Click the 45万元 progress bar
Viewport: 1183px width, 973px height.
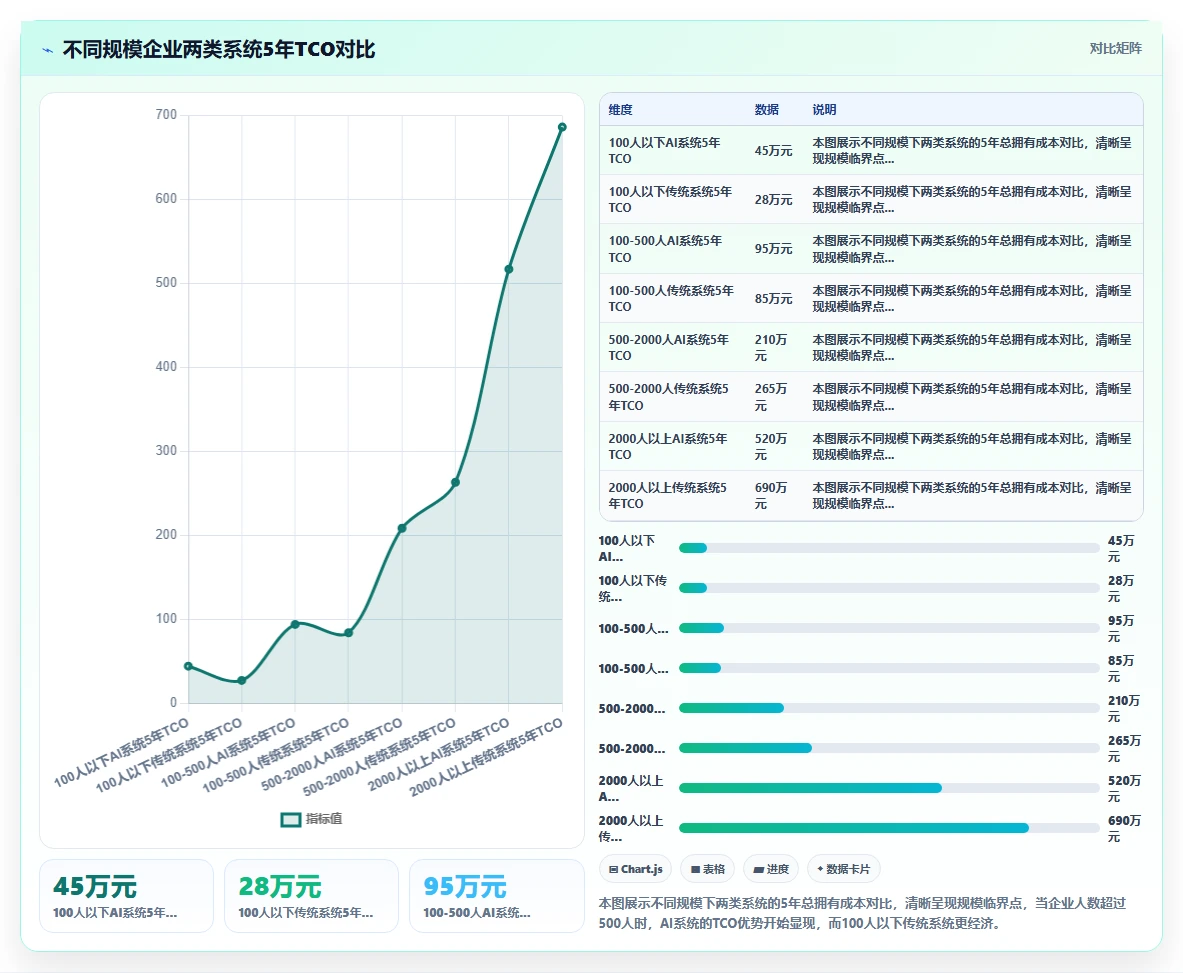pyautogui.click(x=889, y=548)
